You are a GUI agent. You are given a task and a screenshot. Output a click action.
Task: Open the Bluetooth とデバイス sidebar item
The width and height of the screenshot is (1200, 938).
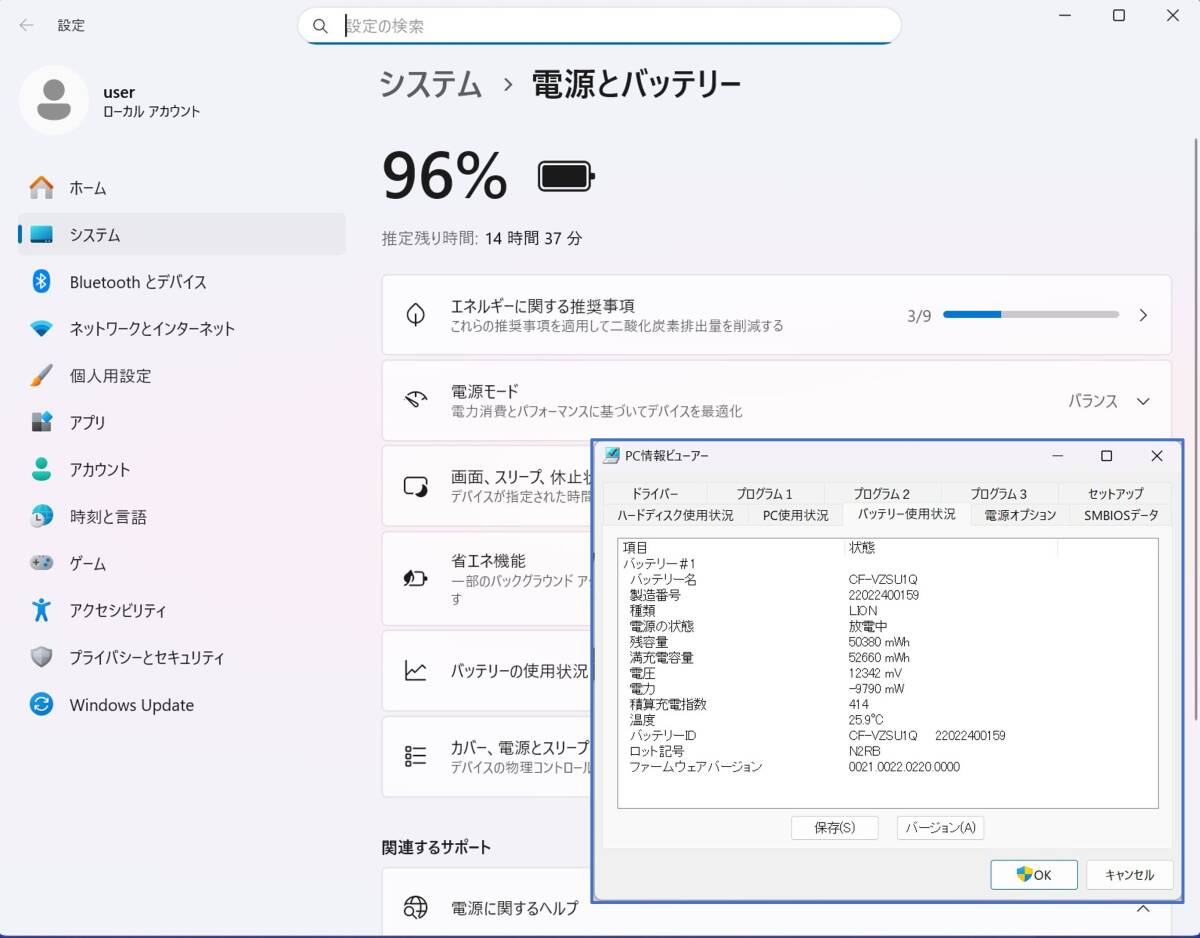coord(138,282)
